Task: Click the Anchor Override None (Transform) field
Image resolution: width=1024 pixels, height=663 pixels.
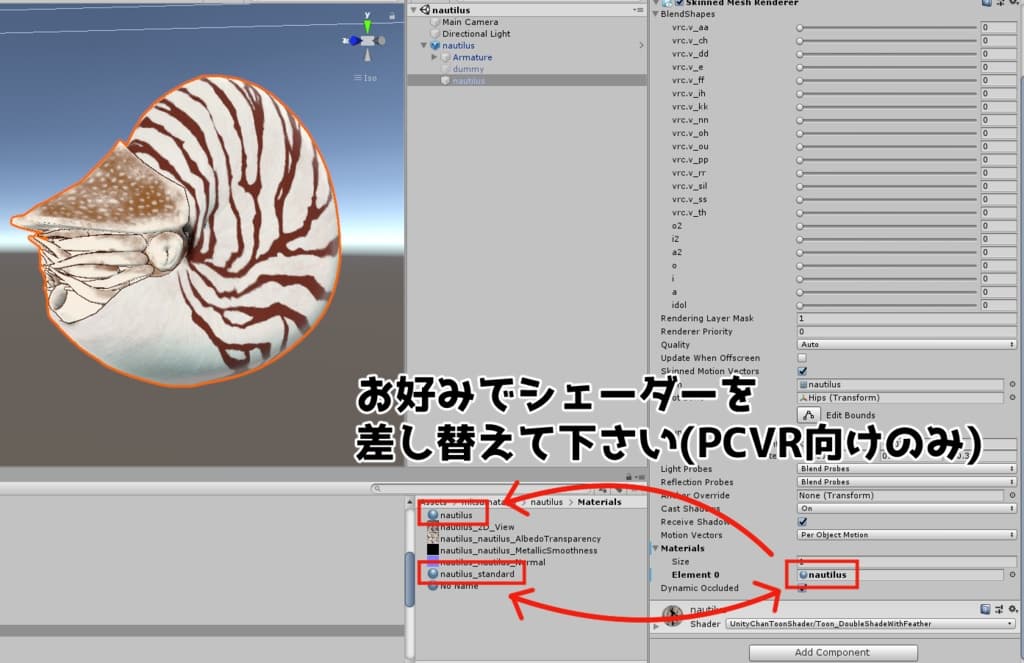Action: pos(900,495)
